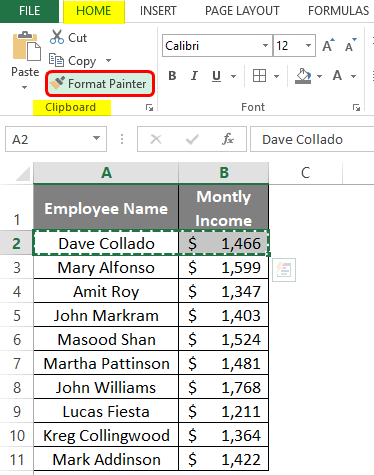This screenshot has width=374, height=475.
Task: Click the Copy button
Action: point(73,61)
